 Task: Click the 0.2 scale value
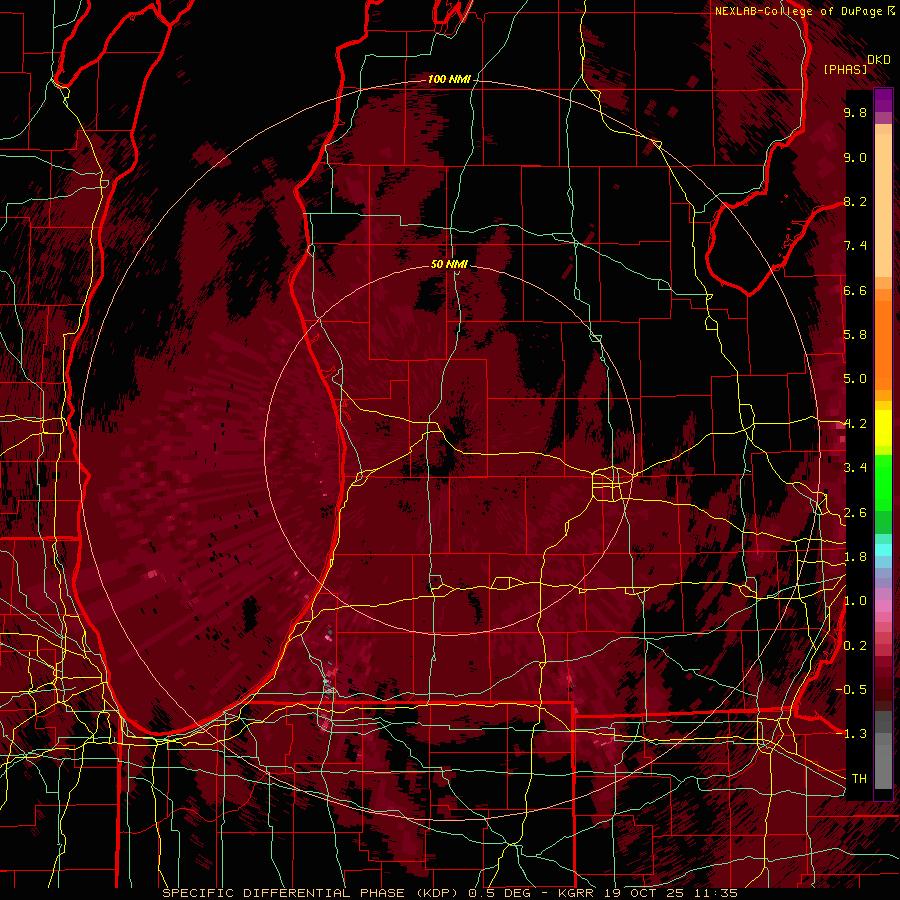pos(855,646)
